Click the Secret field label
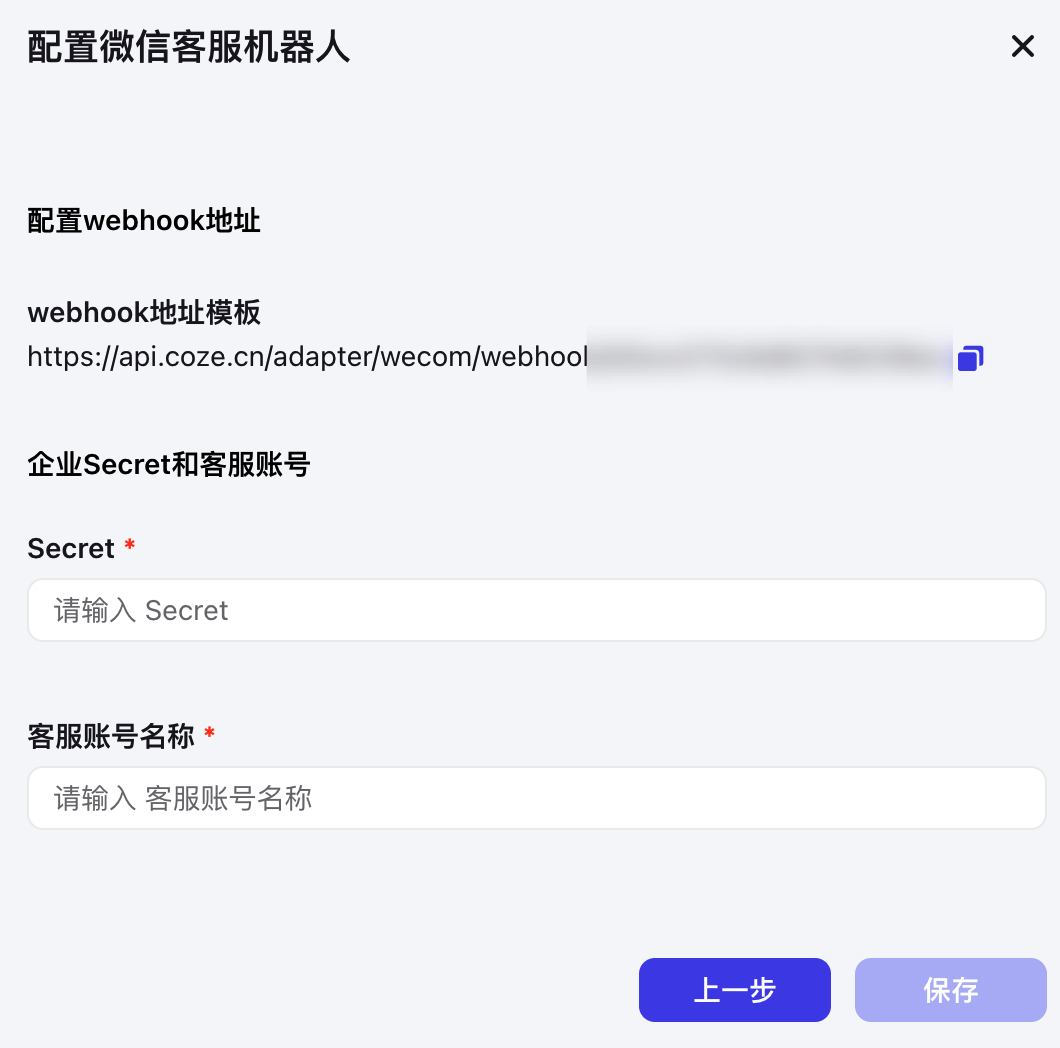This screenshot has width=1060, height=1048. click(71, 548)
